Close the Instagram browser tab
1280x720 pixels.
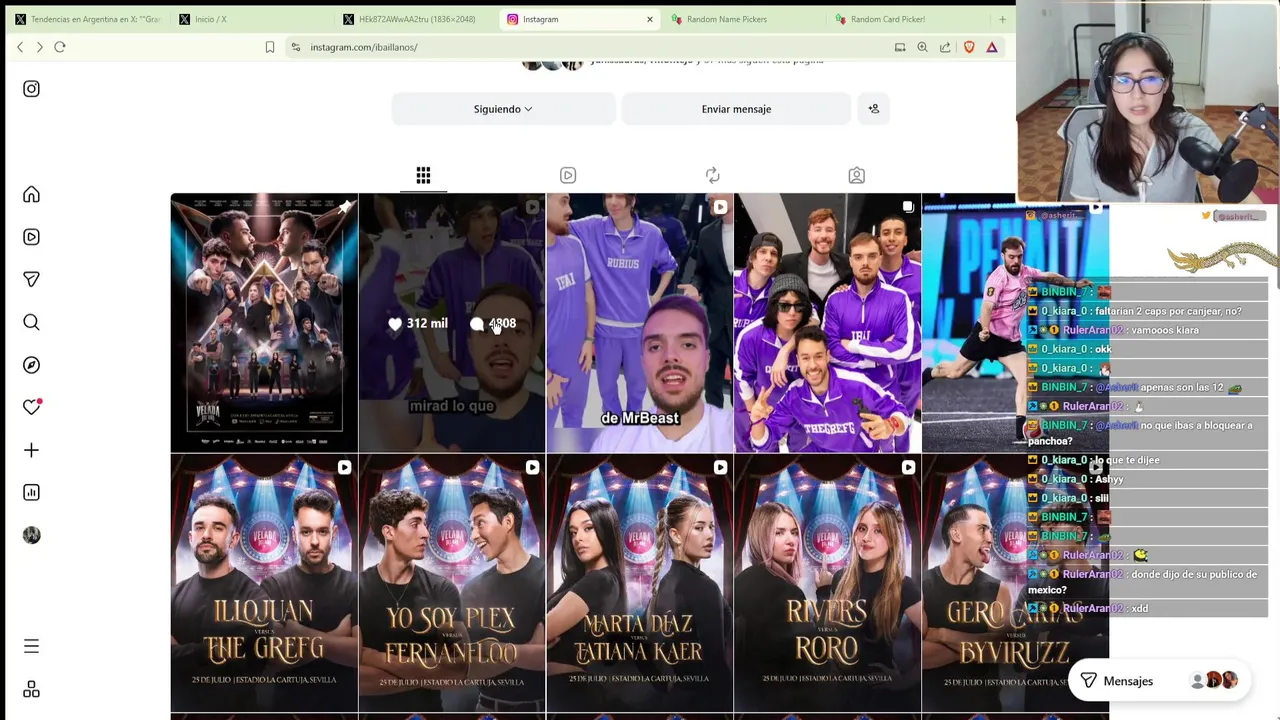(649, 19)
